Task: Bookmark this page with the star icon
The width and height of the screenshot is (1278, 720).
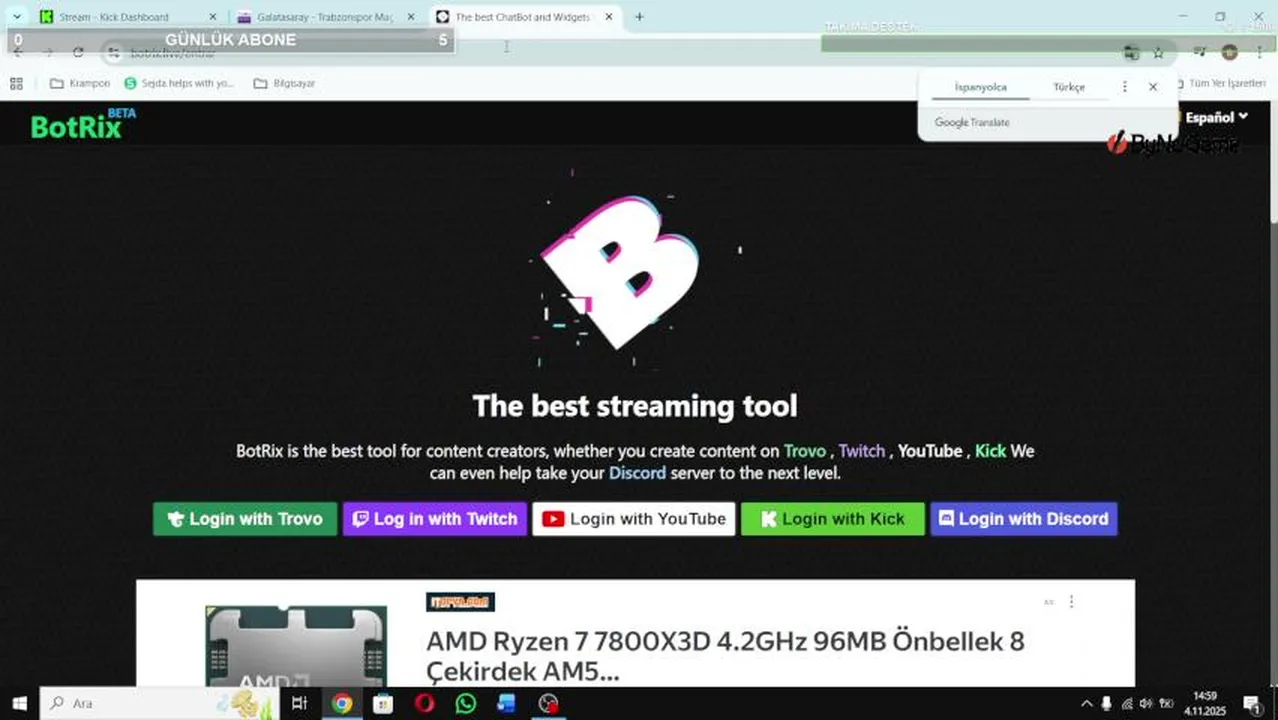Action: 1158,52
